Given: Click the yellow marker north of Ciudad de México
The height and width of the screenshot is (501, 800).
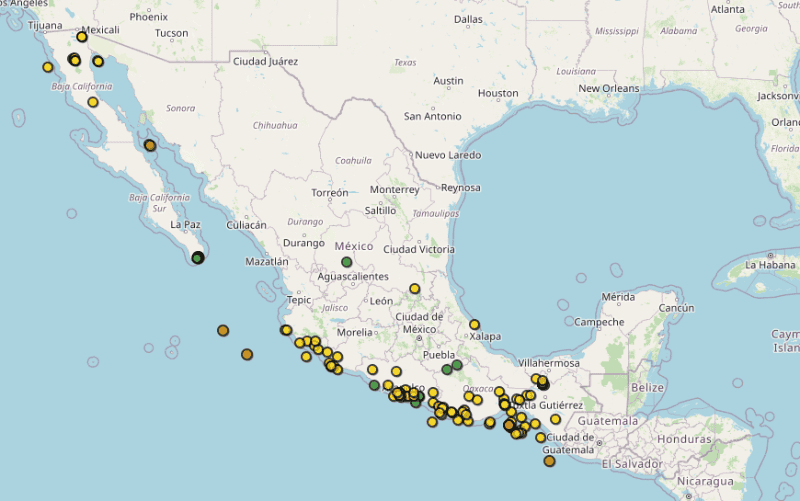Looking at the screenshot, I should tap(414, 289).
